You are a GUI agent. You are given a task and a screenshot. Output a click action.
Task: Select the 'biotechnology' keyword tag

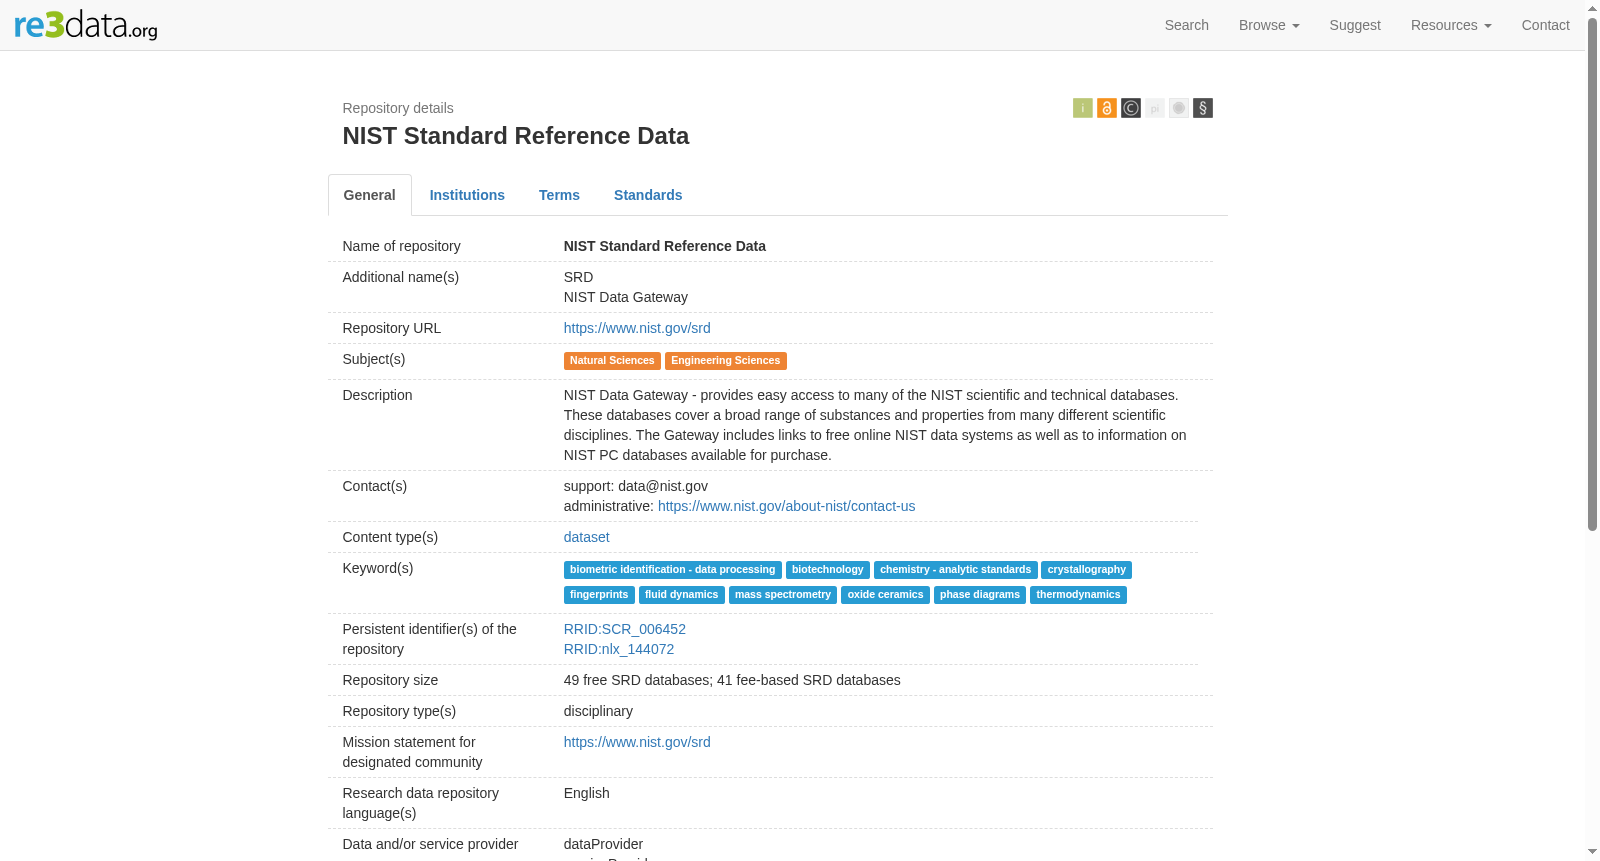pyautogui.click(x=828, y=570)
